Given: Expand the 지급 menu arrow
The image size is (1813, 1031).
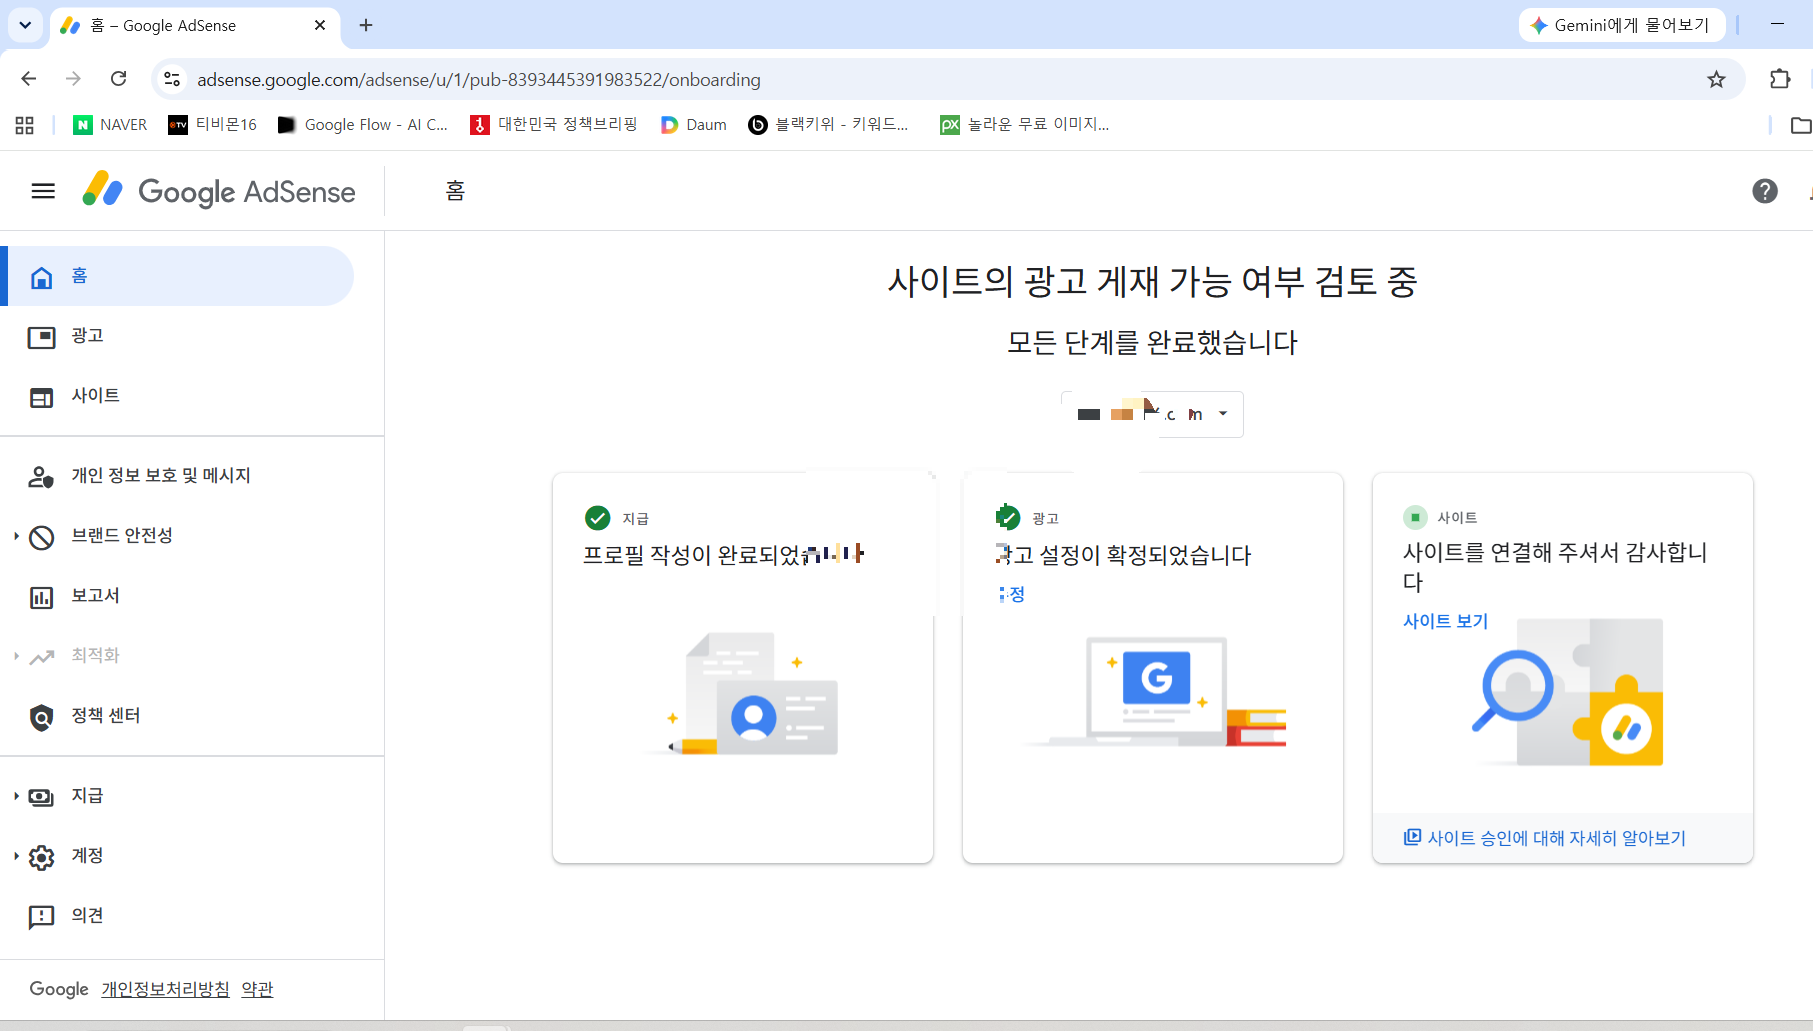Looking at the screenshot, I should (x=16, y=796).
